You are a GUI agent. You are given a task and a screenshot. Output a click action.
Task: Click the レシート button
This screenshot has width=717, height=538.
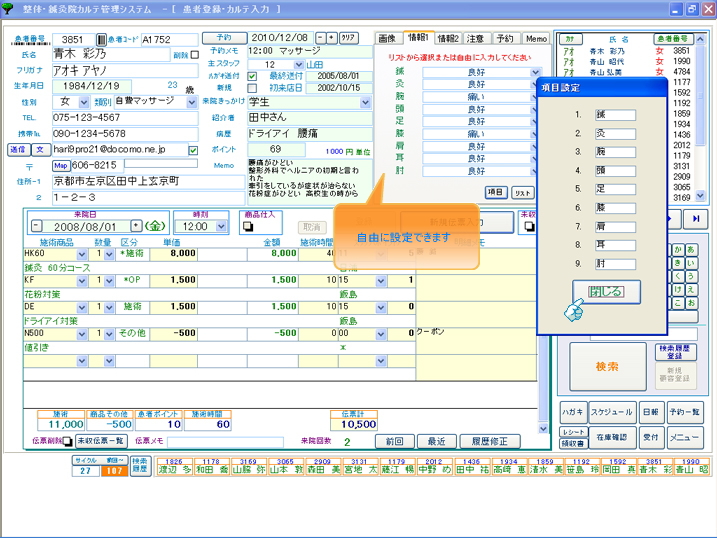[573, 432]
